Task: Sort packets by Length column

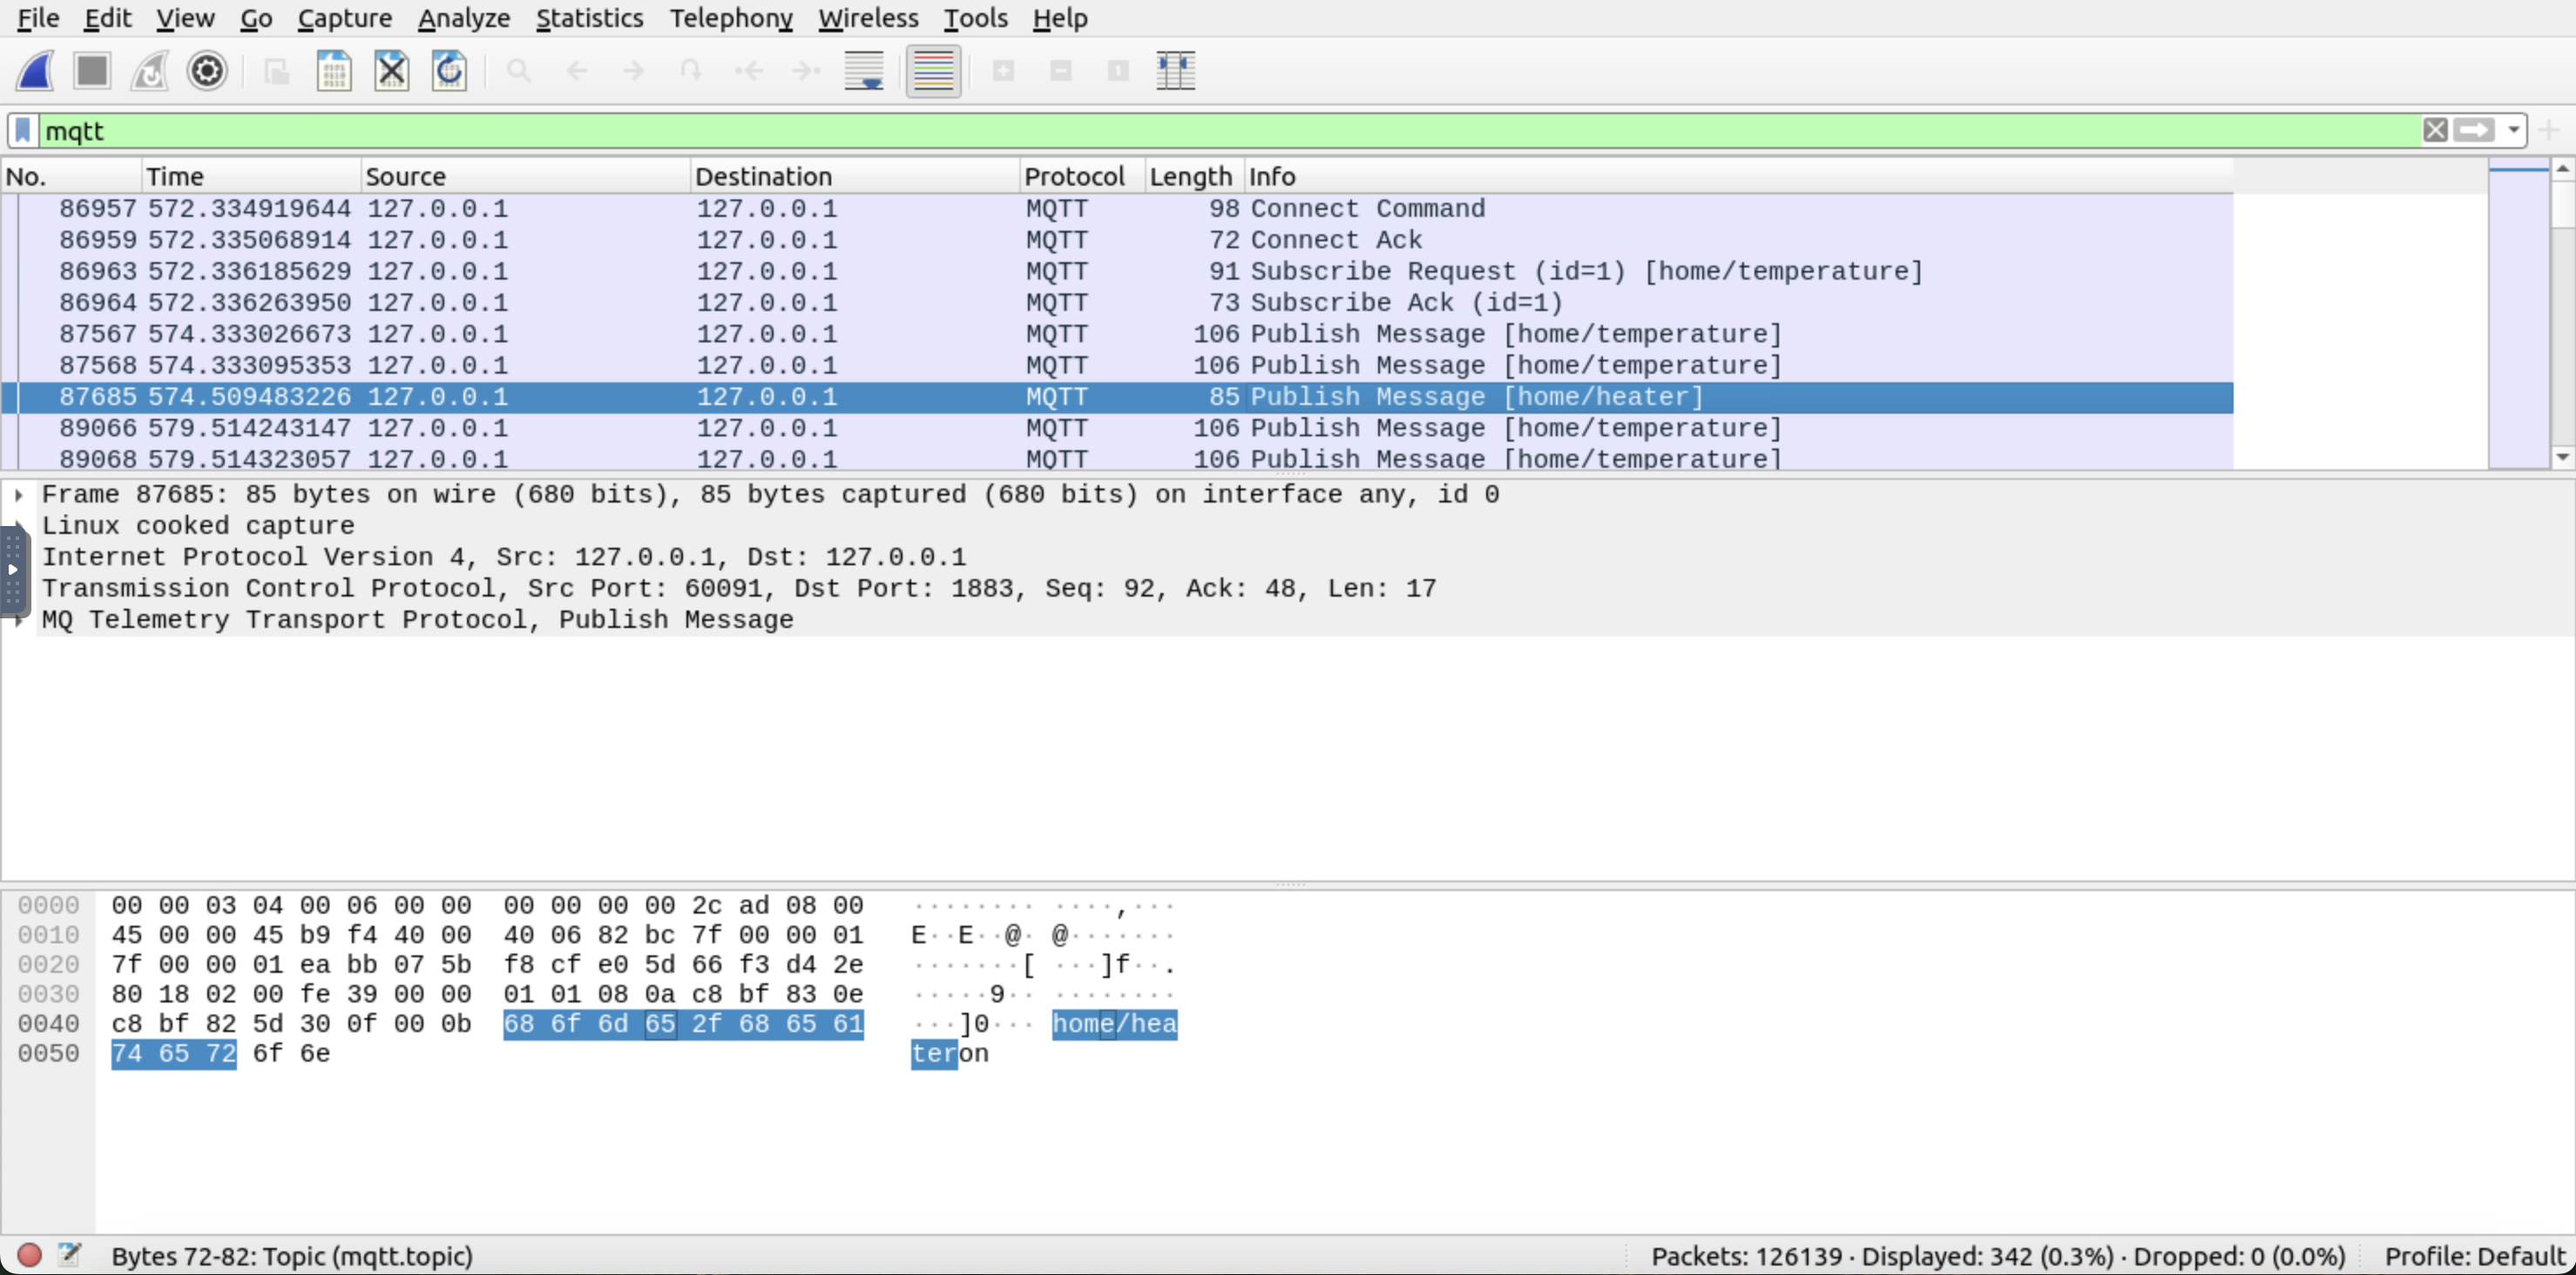Action: pyautogui.click(x=1194, y=176)
